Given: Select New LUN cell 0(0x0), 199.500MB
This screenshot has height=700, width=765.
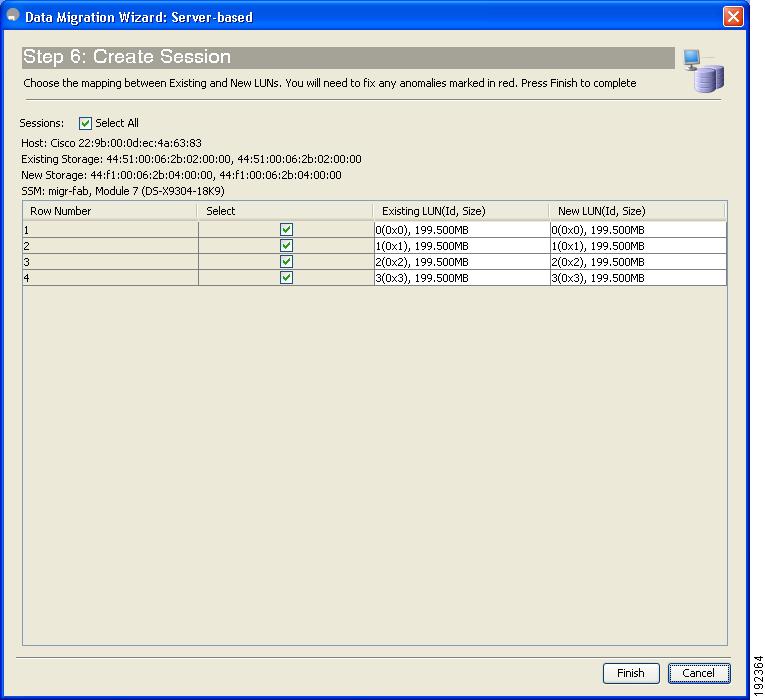Looking at the screenshot, I should (x=638, y=230).
